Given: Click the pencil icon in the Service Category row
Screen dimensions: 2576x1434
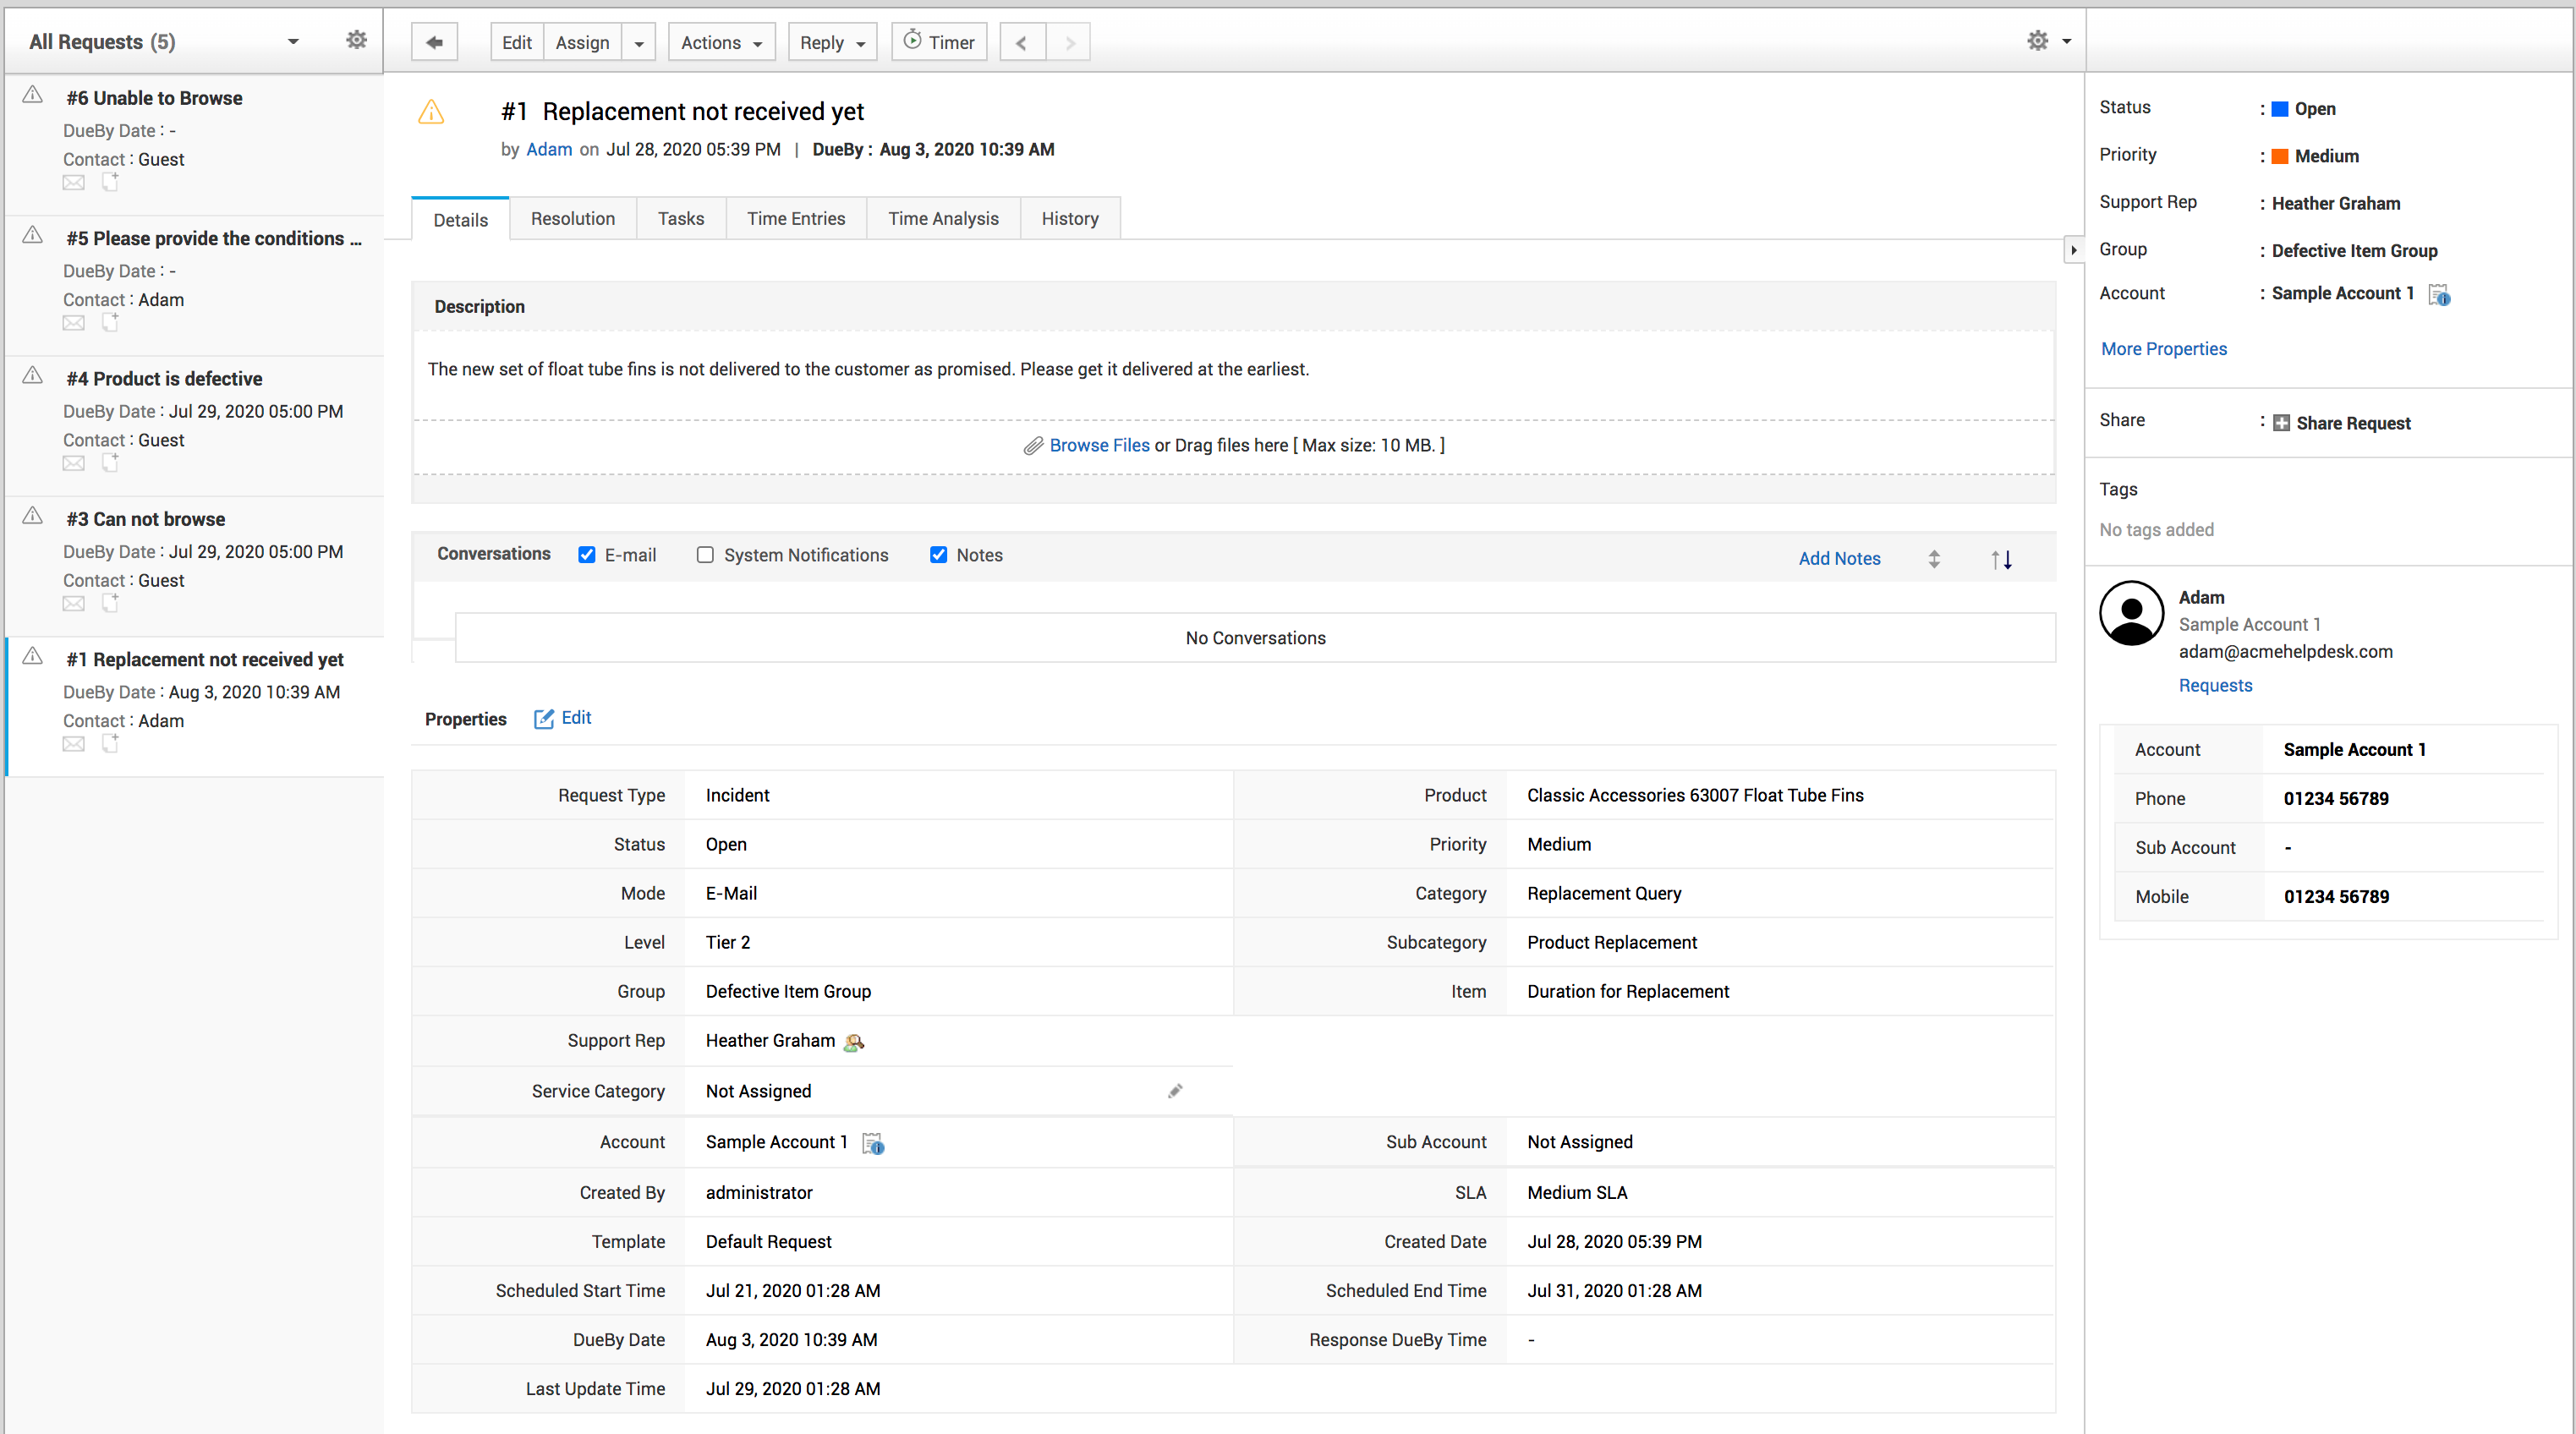Looking at the screenshot, I should 1175,1091.
